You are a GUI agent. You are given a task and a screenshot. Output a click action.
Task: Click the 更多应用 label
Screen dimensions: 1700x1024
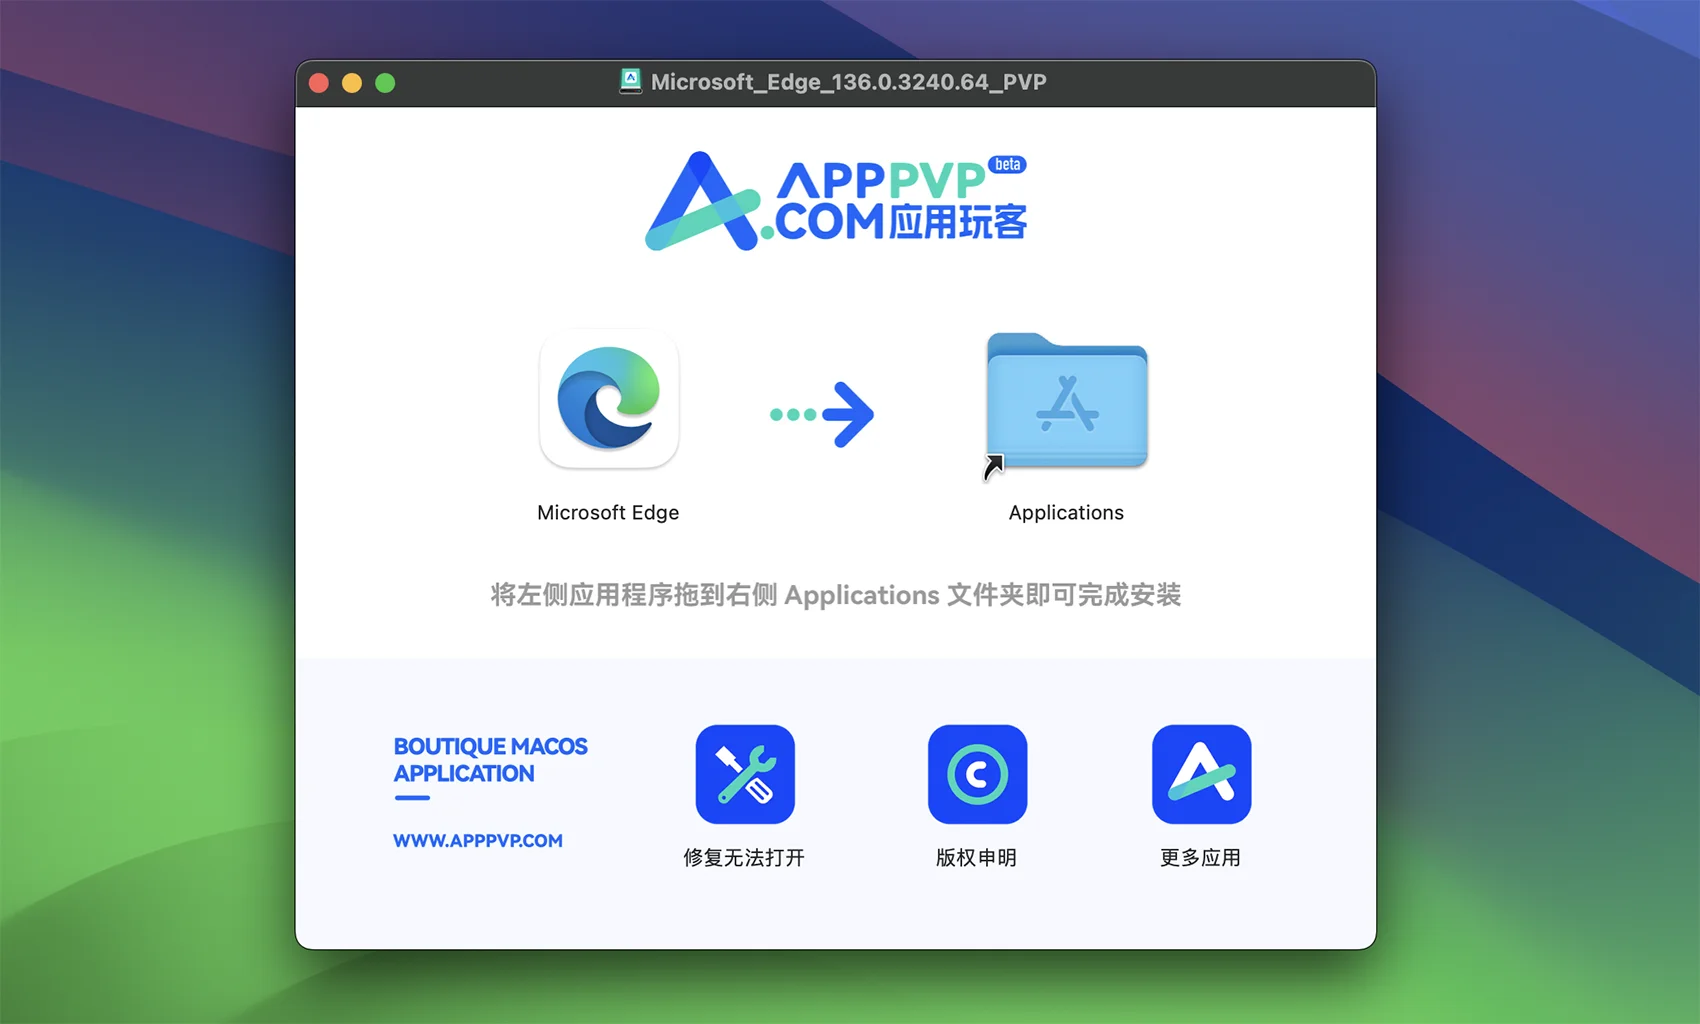(x=1200, y=858)
